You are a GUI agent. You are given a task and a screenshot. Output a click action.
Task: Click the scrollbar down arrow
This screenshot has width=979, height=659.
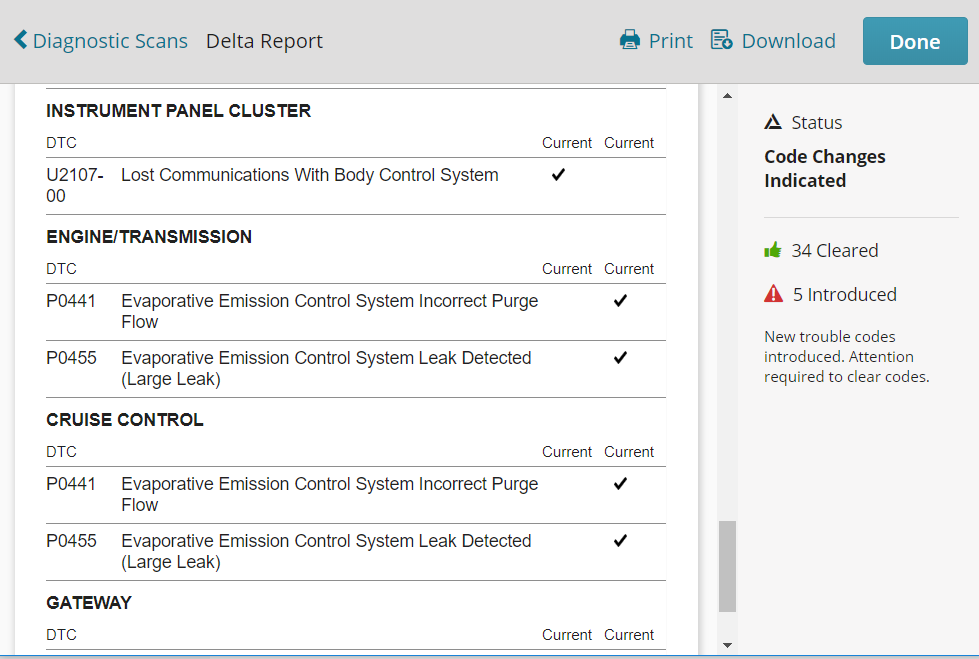point(727,645)
